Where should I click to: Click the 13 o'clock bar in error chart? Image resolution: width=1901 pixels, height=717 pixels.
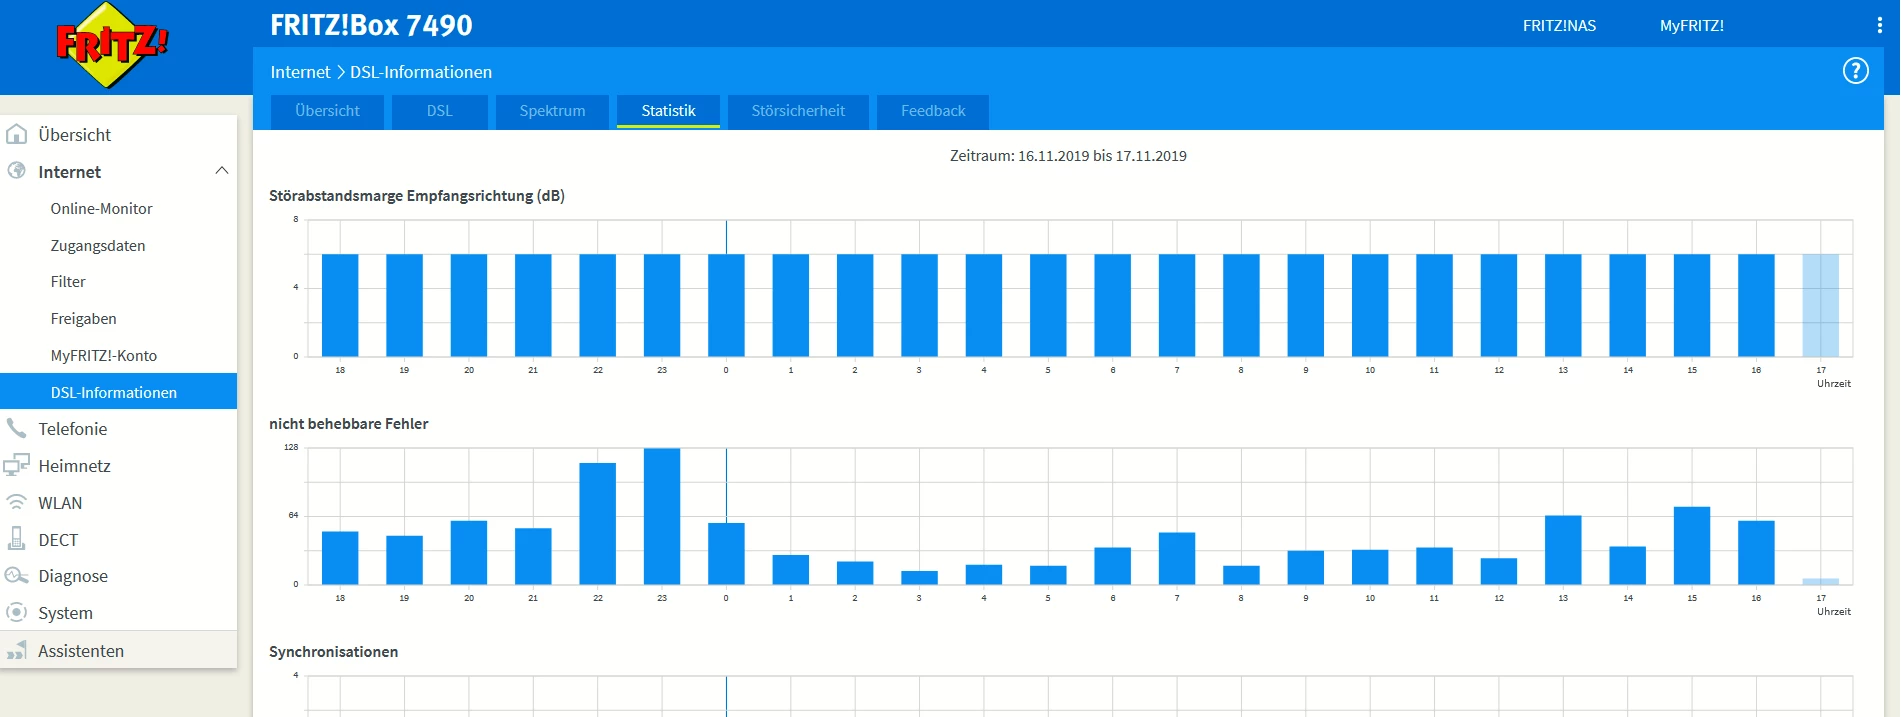tap(1563, 550)
